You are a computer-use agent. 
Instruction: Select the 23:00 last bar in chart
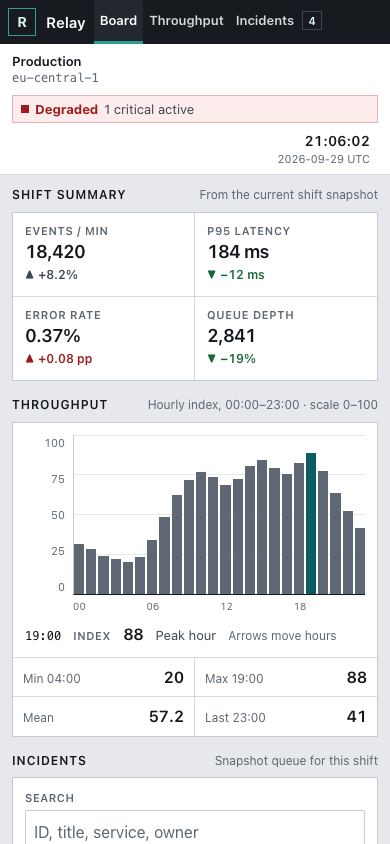[x=360, y=561]
